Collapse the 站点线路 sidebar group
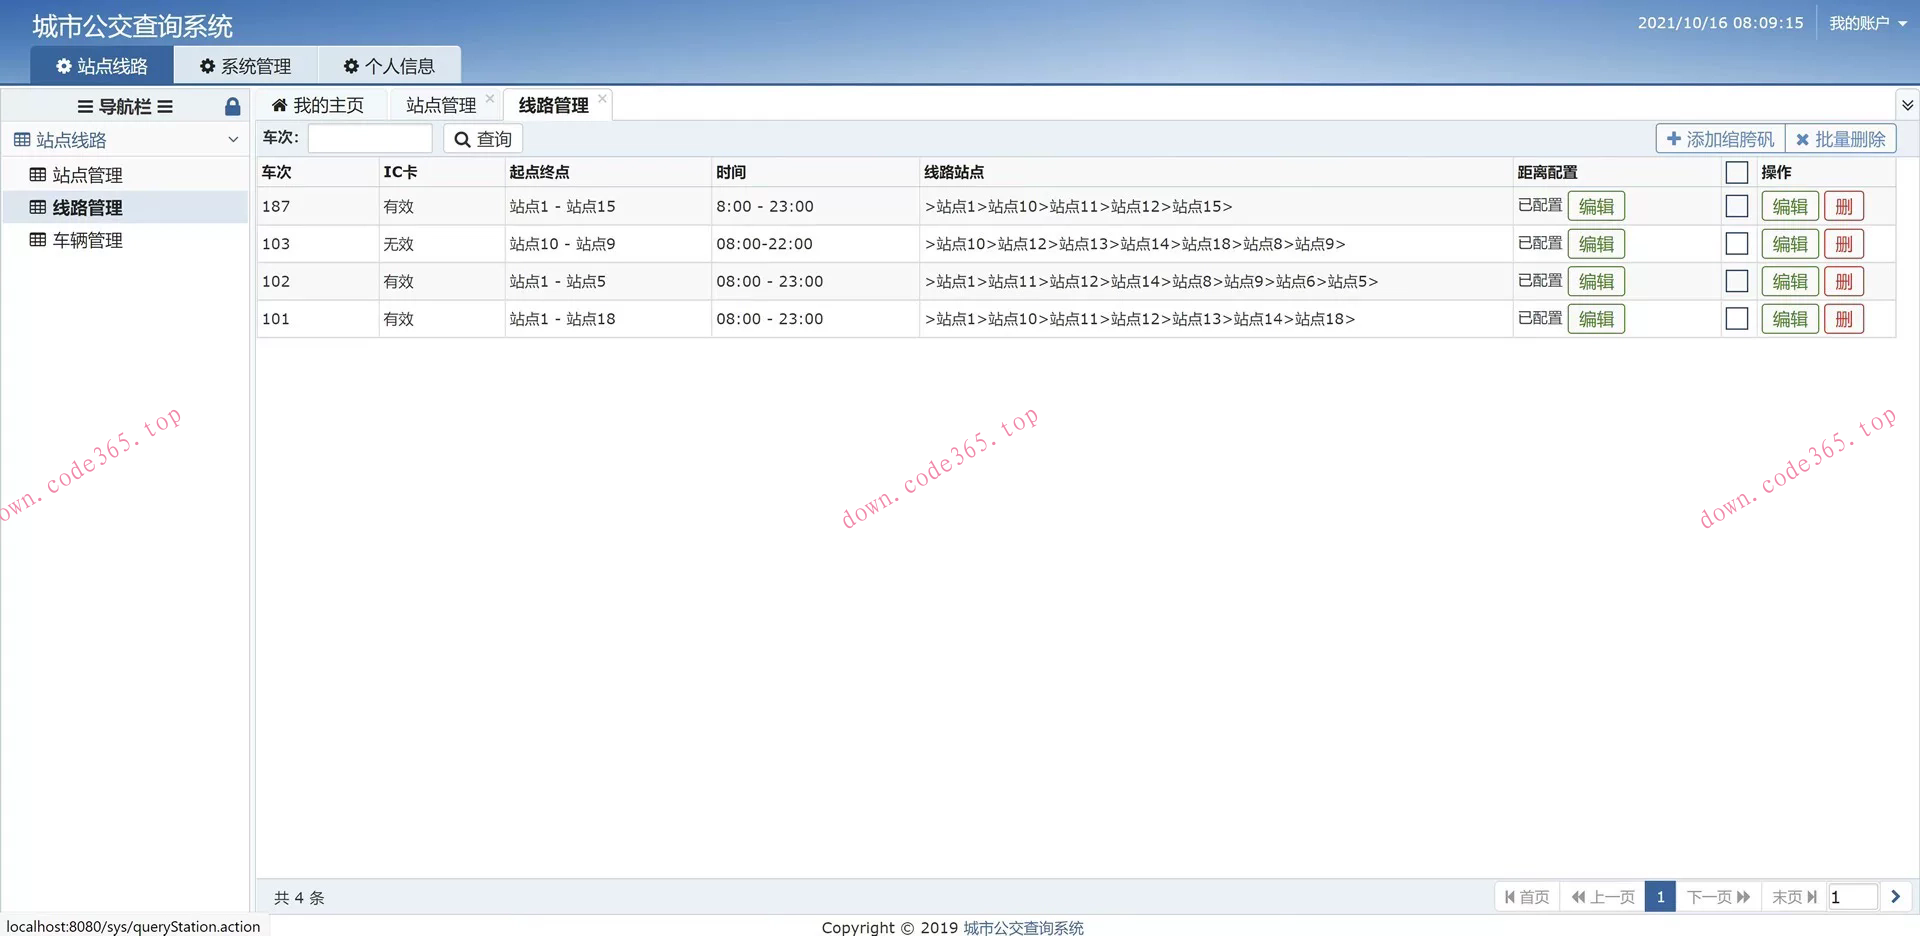Viewport: 1920px width, 936px height. [233, 140]
